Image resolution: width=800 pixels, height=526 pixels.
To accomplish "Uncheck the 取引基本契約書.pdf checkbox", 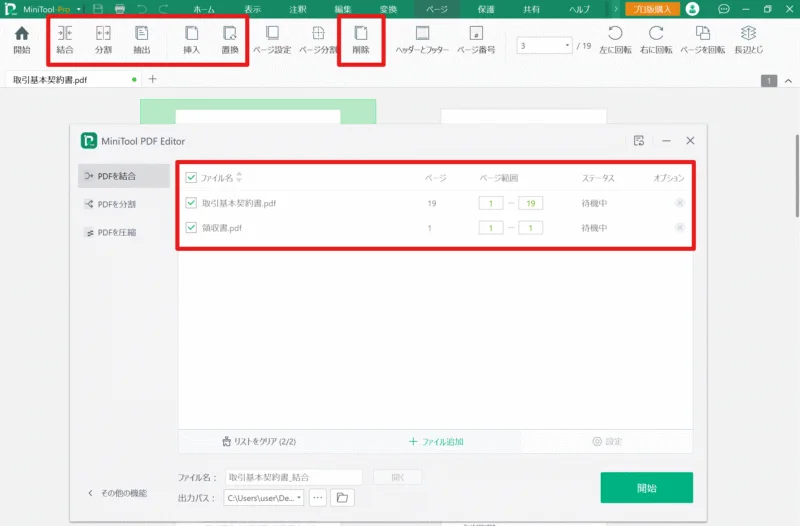I will point(191,203).
